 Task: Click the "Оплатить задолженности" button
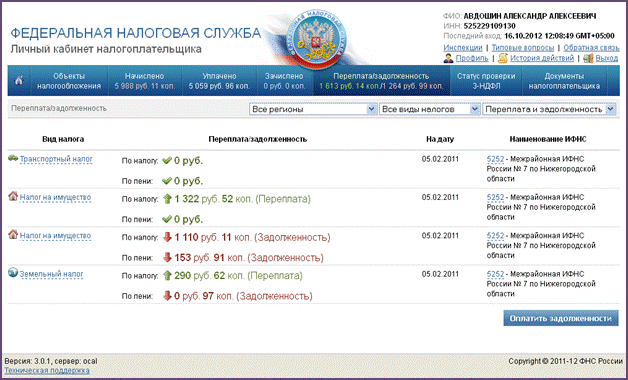click(561, 318)
